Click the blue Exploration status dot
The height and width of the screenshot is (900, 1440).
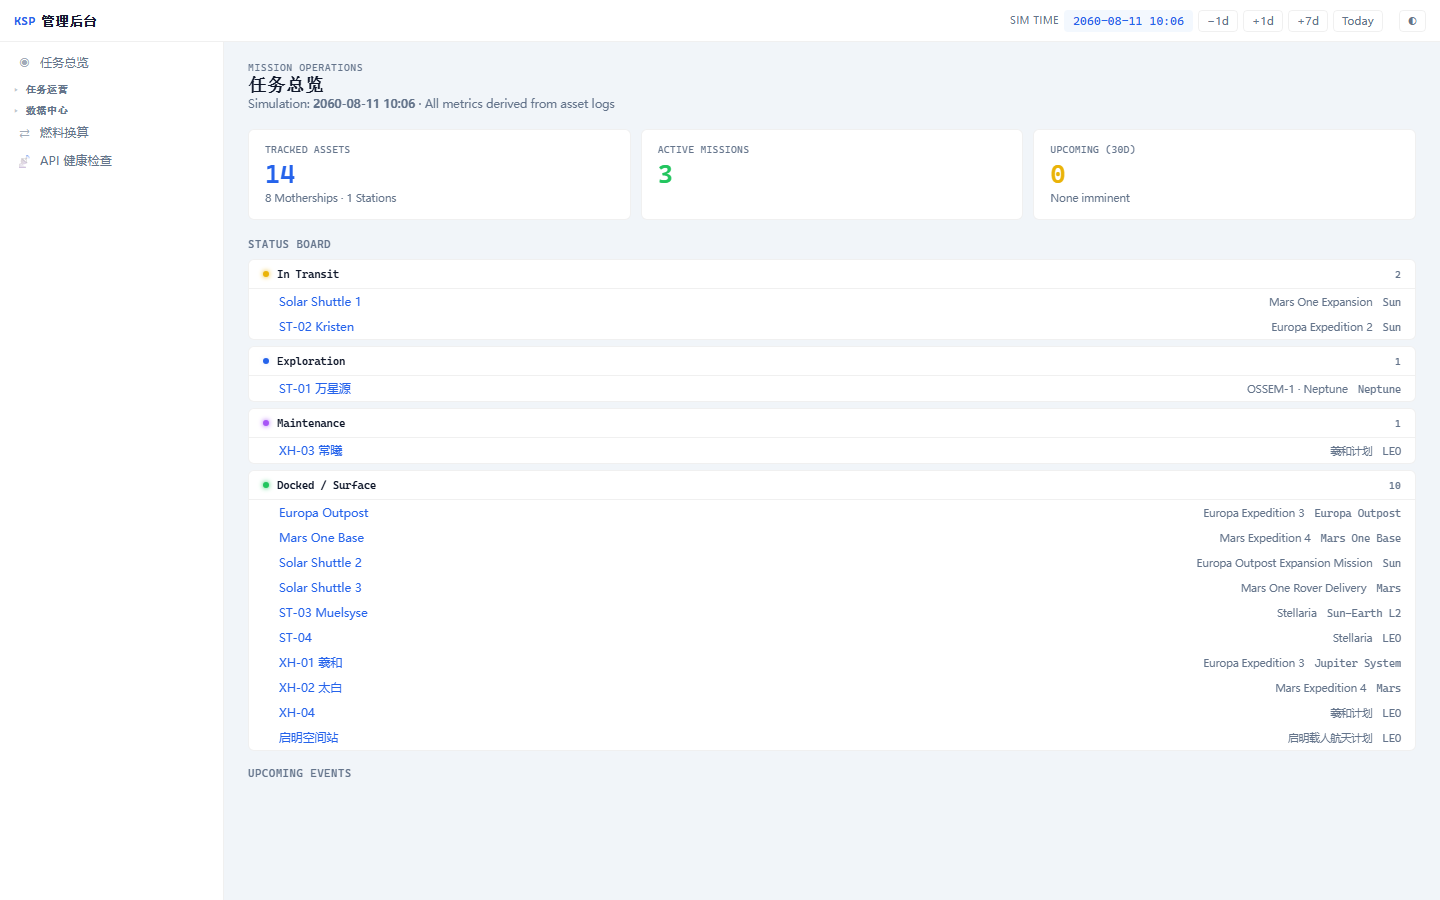266,361
